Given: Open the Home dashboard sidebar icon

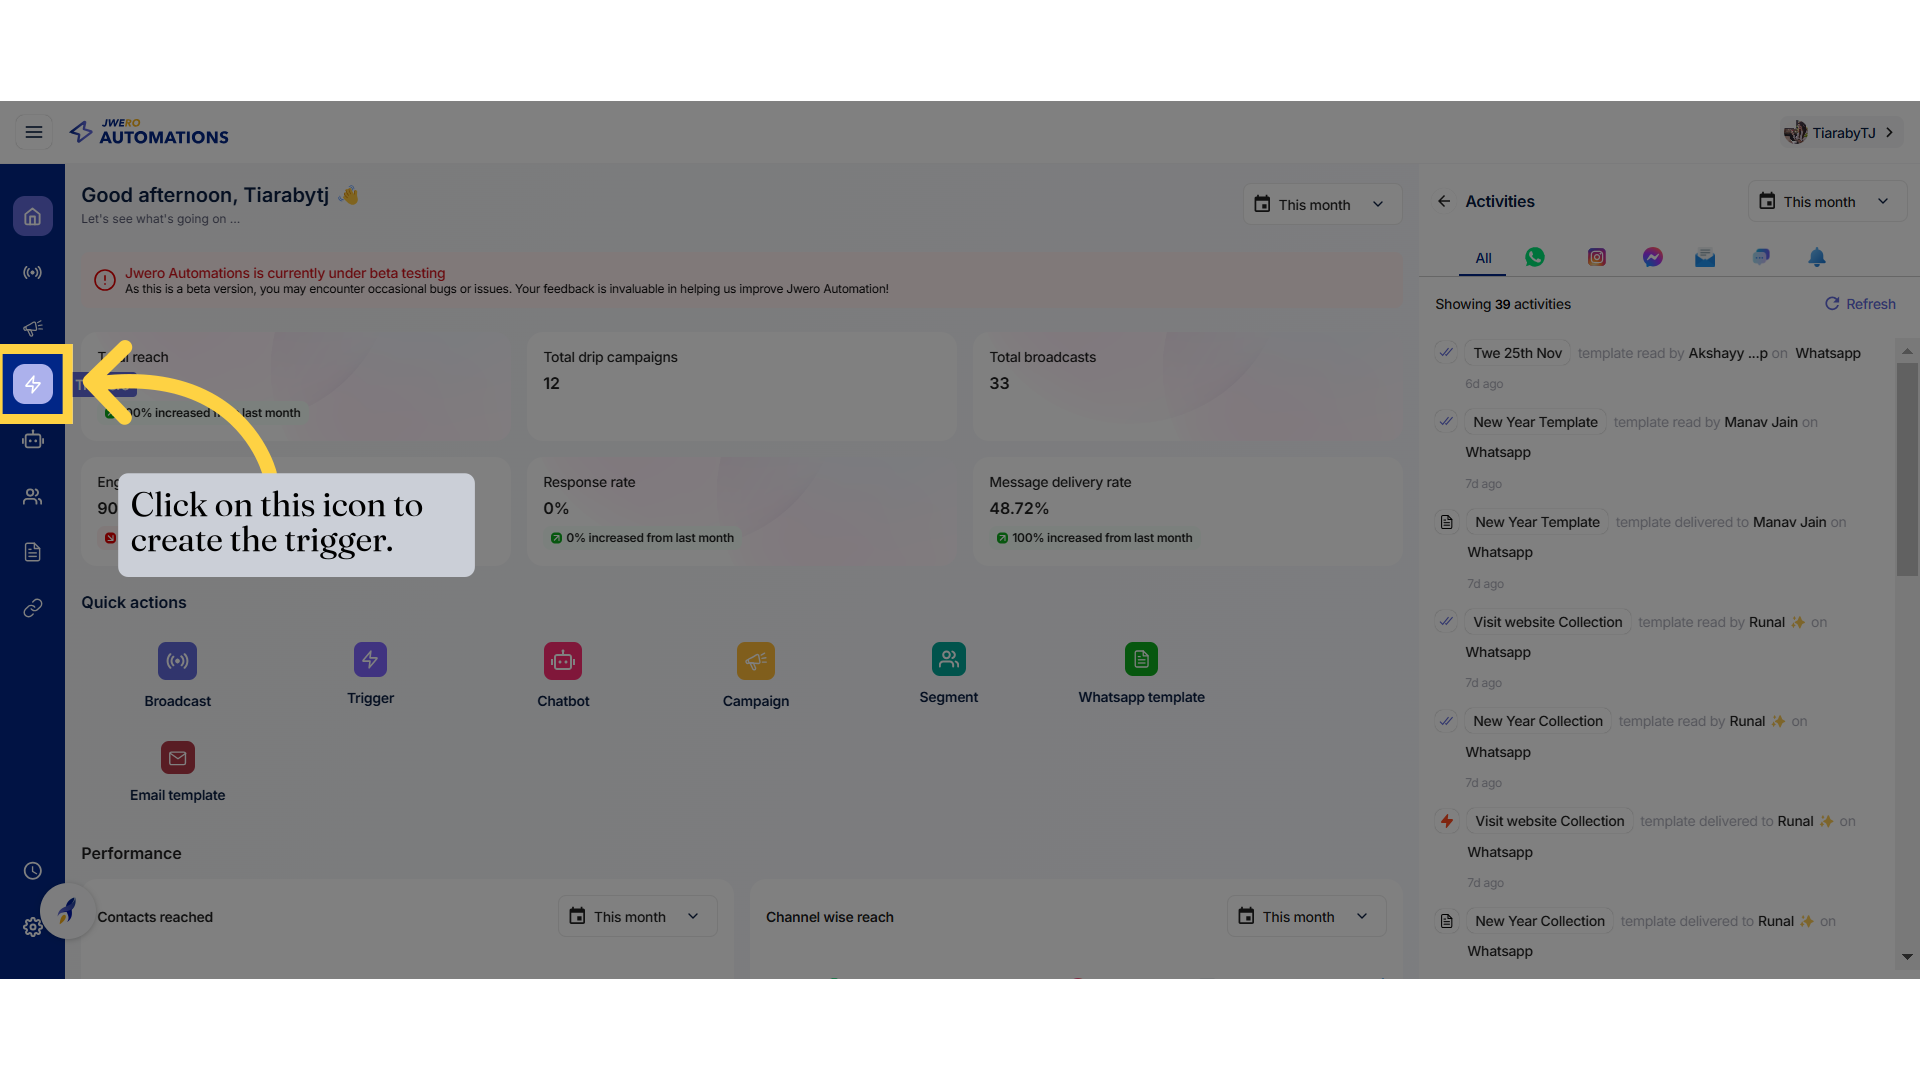Looking at the screenshot, I should [33, 216].
